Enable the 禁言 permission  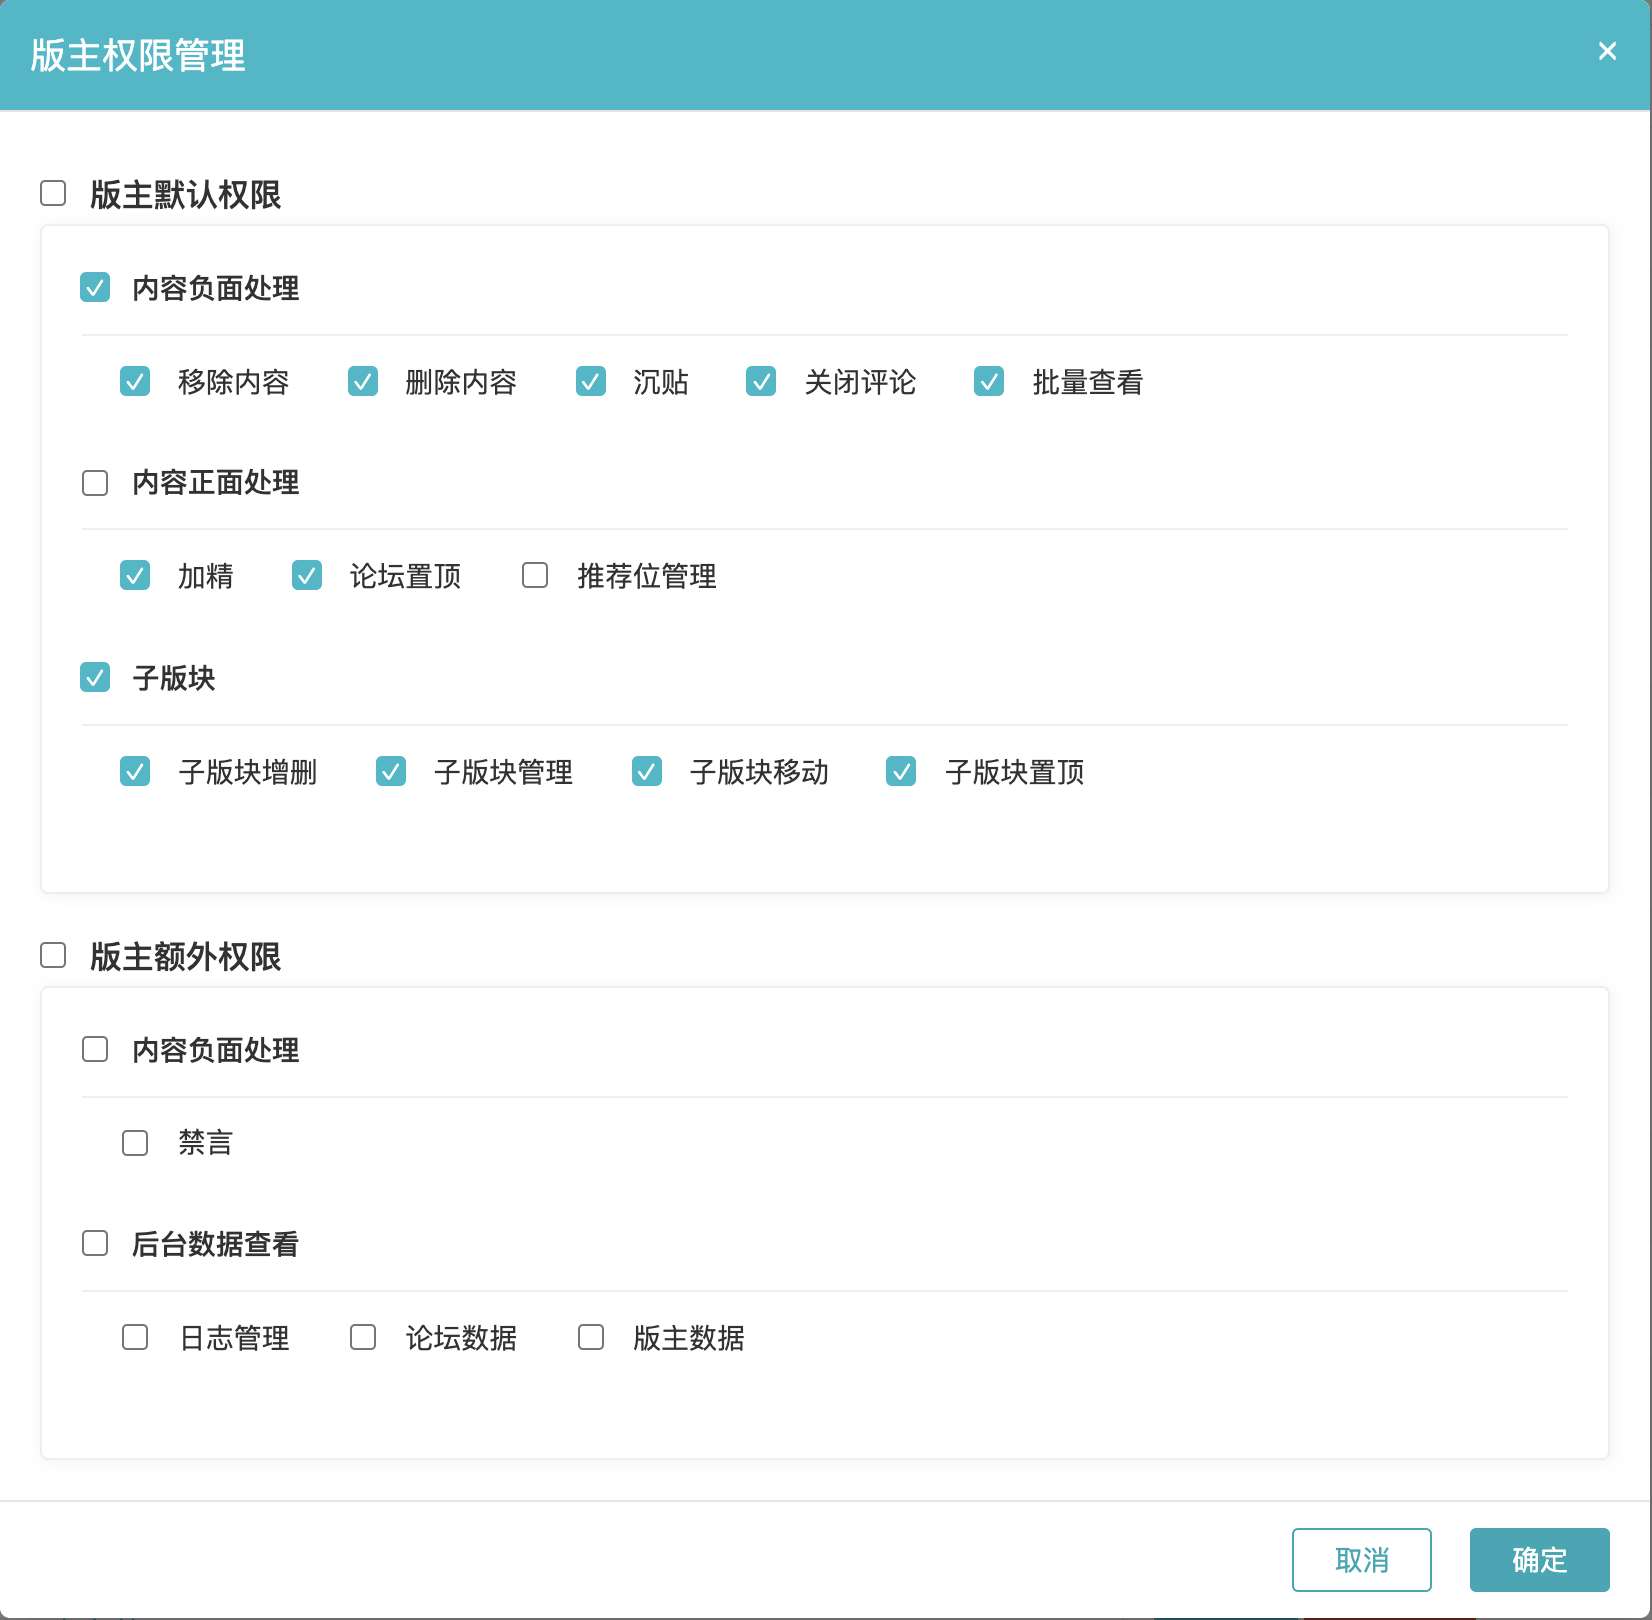point(135,1143)
